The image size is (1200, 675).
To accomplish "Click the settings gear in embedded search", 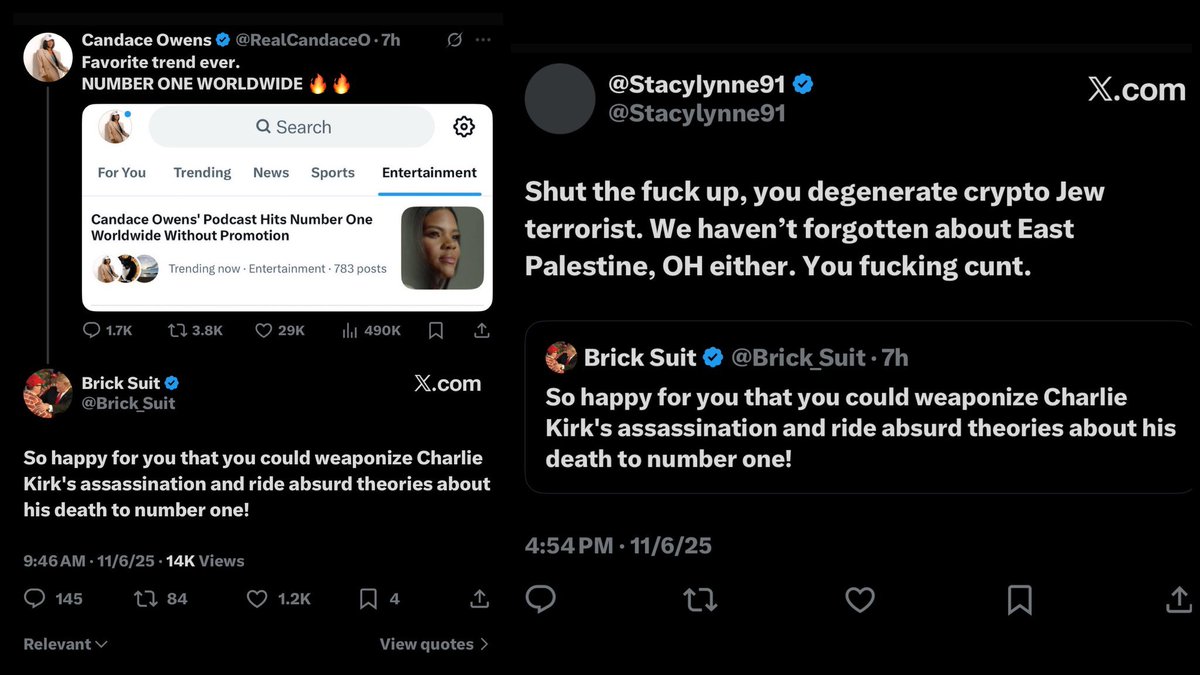I will pos(464,127).
